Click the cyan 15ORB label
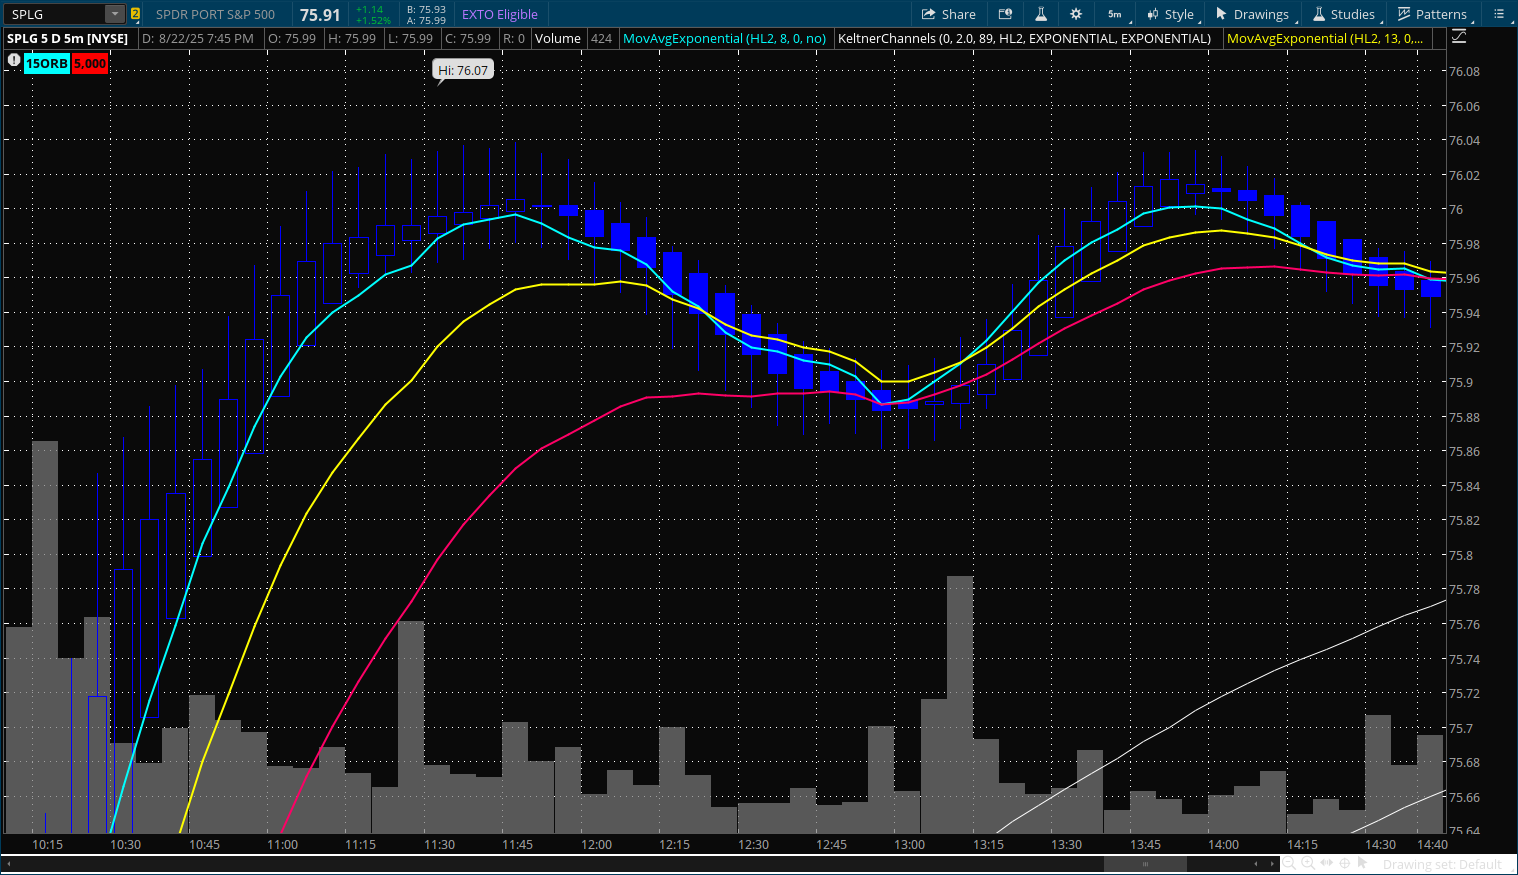 [x=47, y=63]
